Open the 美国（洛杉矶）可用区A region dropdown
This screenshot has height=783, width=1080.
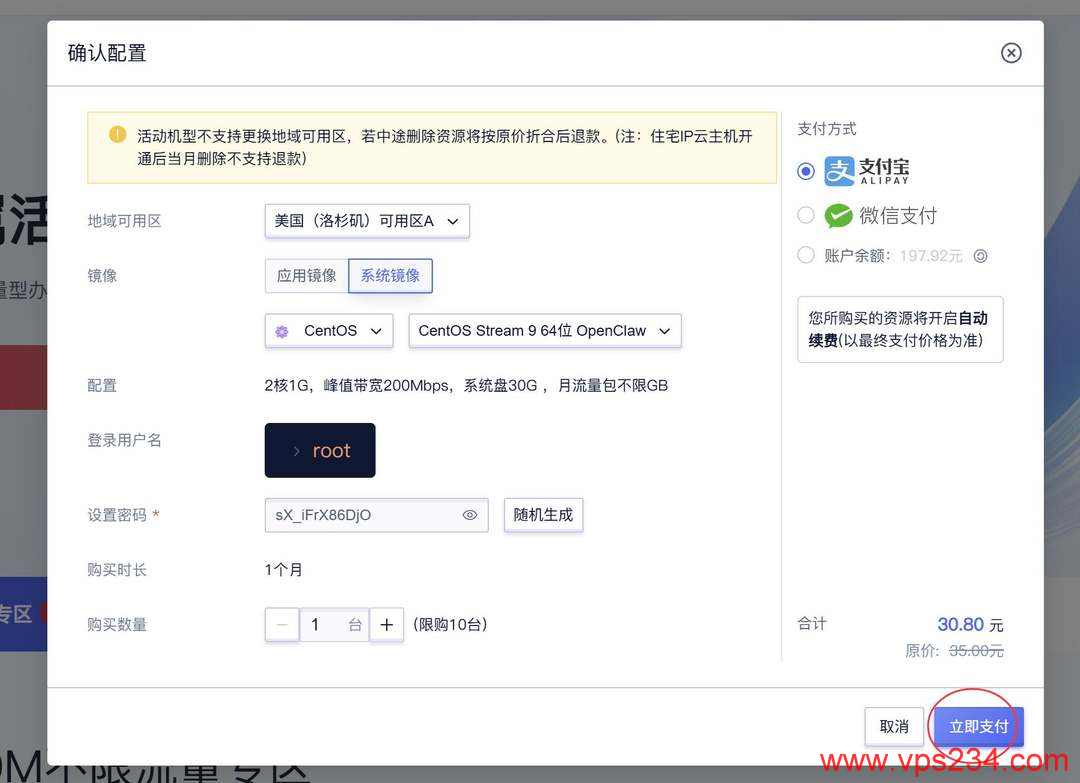tap(366, 221)
